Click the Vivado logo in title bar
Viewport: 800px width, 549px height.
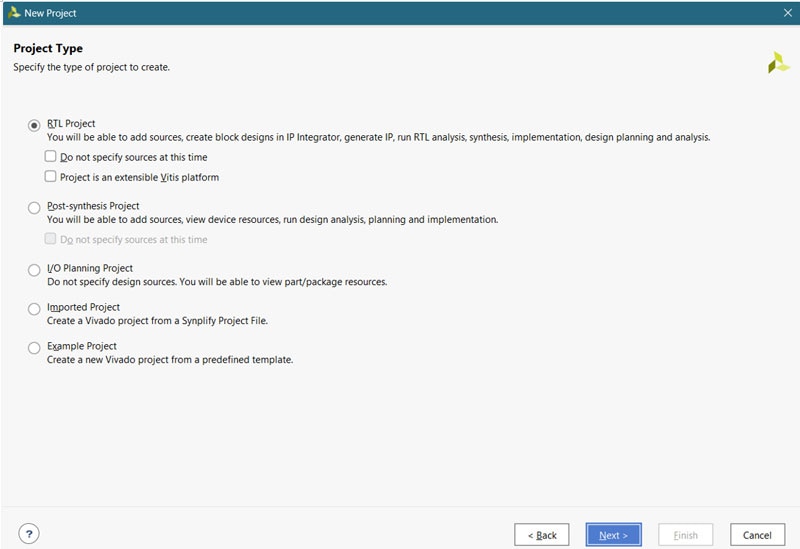(x=14, y=13)
